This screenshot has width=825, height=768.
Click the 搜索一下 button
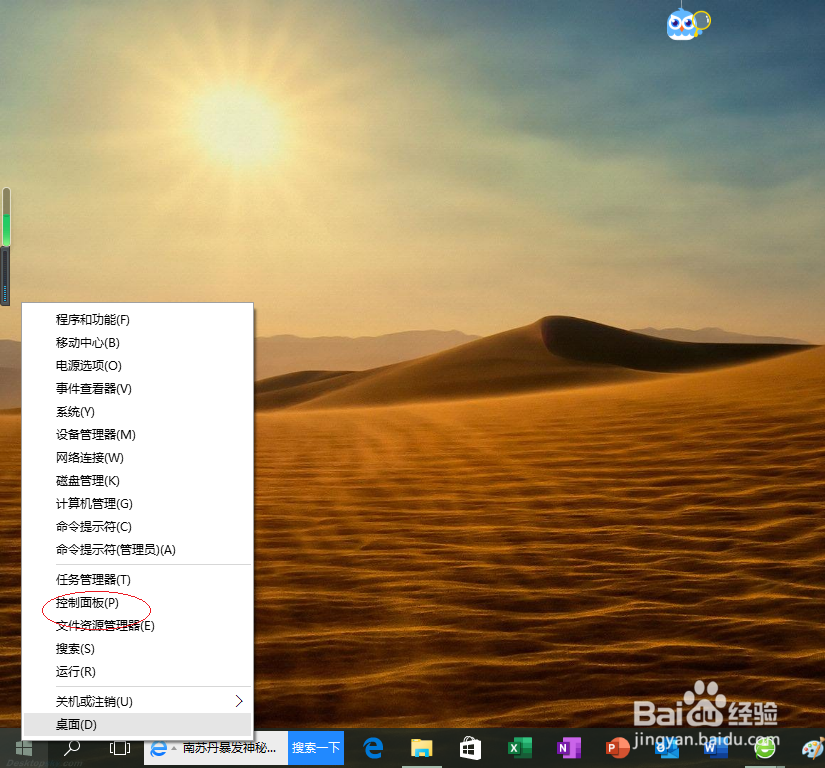tap(316, 747)
